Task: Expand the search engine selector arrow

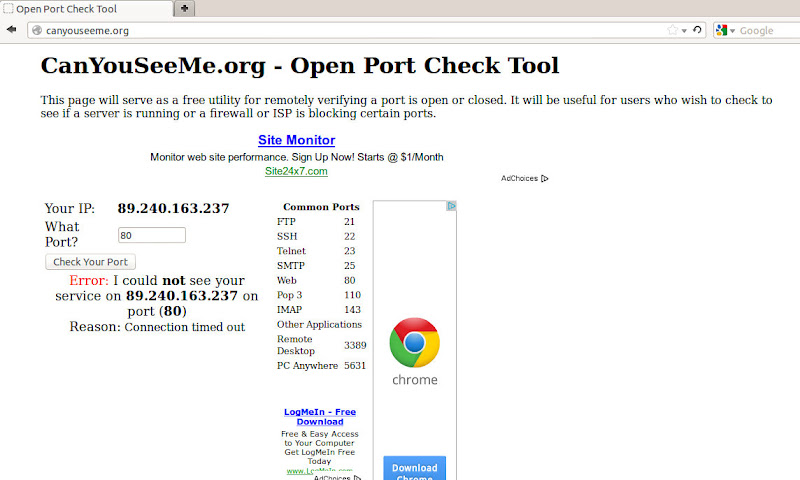Action: pyautogui.click(x=732, y=31)
